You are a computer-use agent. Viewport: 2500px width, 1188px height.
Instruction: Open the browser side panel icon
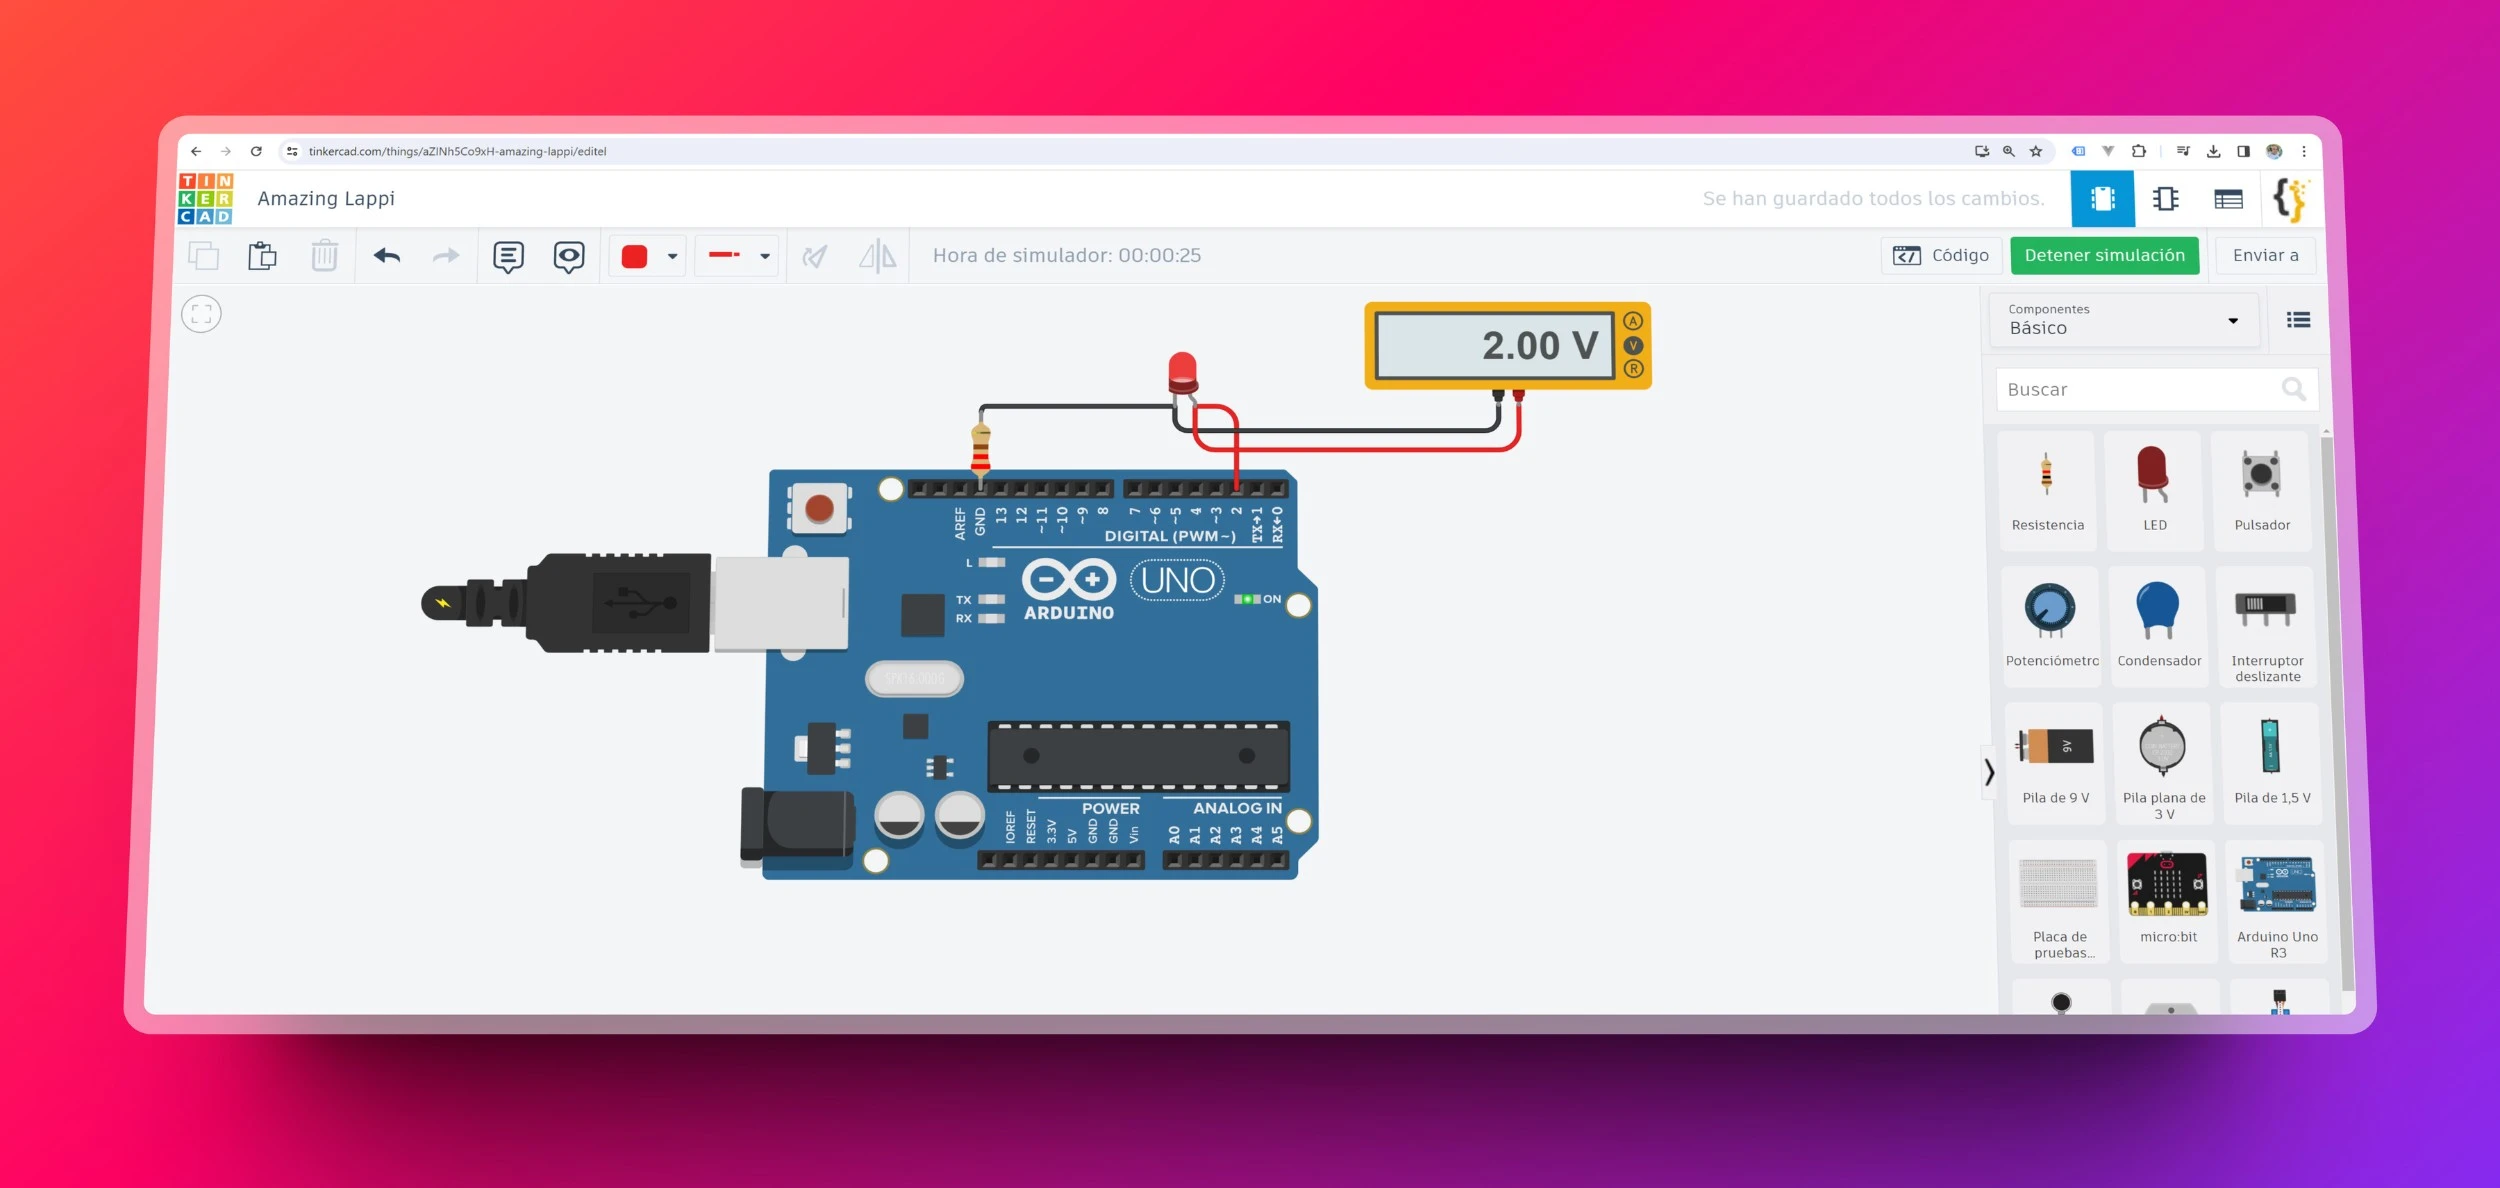click(x=2243, y=151)
